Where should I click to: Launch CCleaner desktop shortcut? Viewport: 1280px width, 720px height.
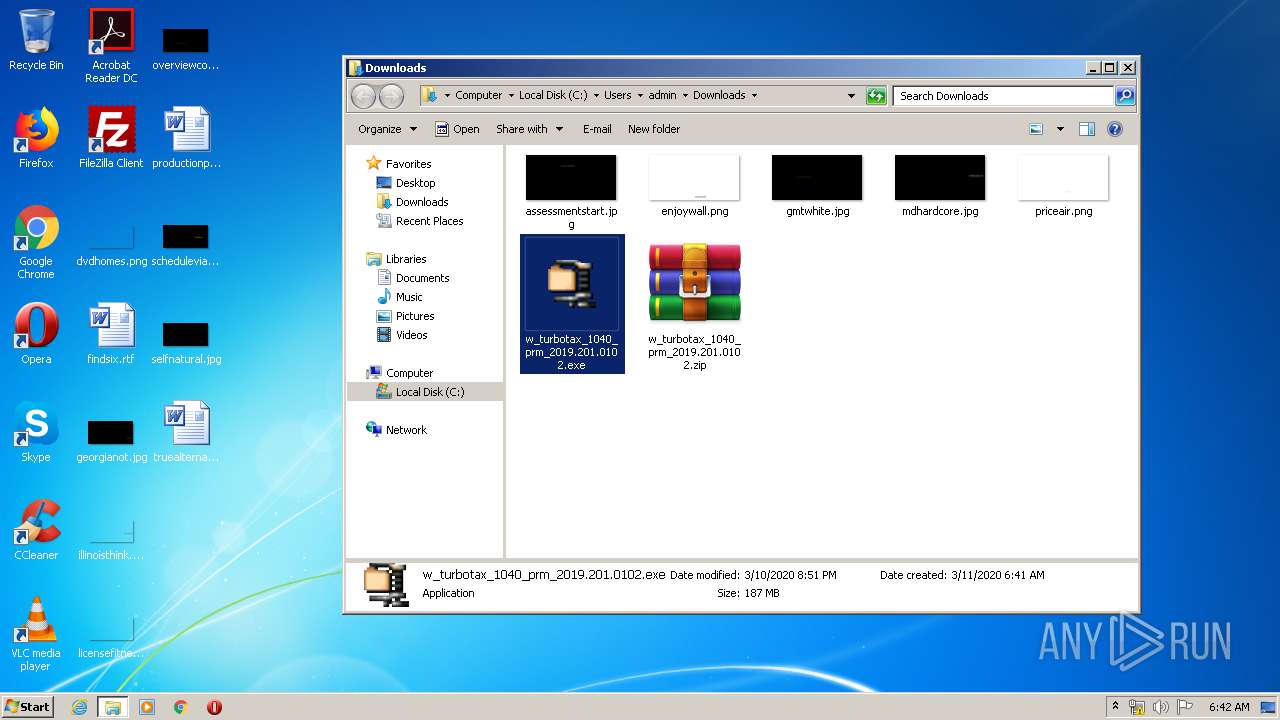point(36,530)
